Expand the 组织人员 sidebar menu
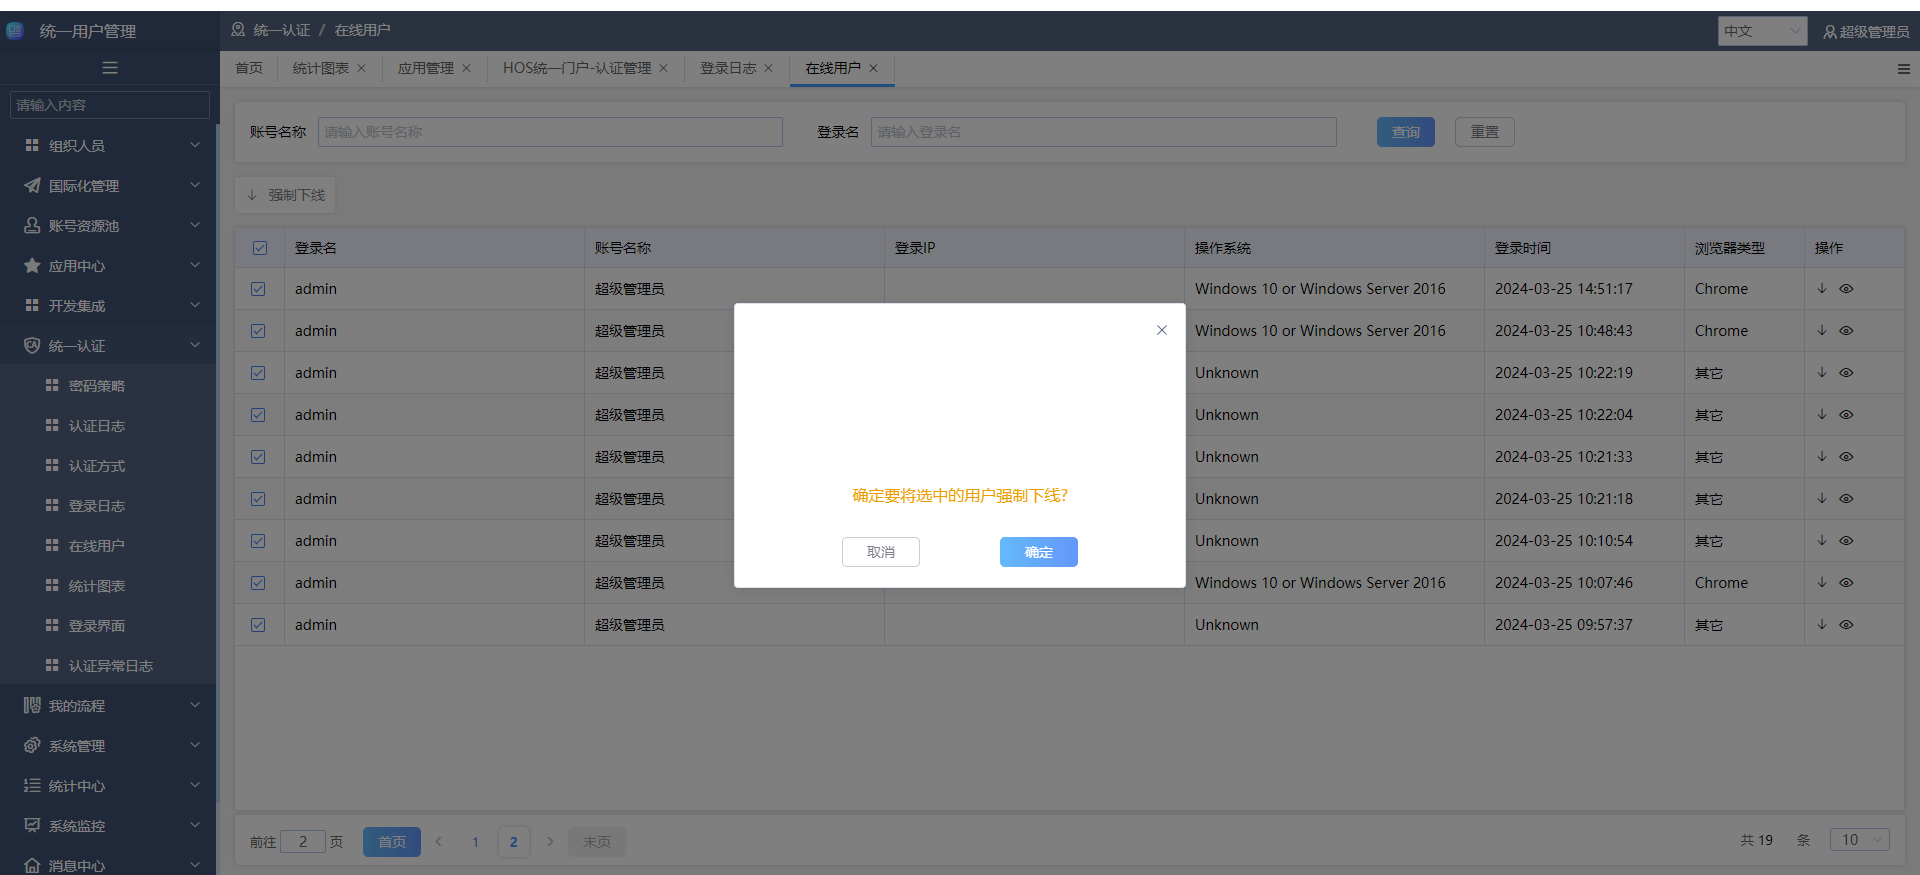 point(108,145)
